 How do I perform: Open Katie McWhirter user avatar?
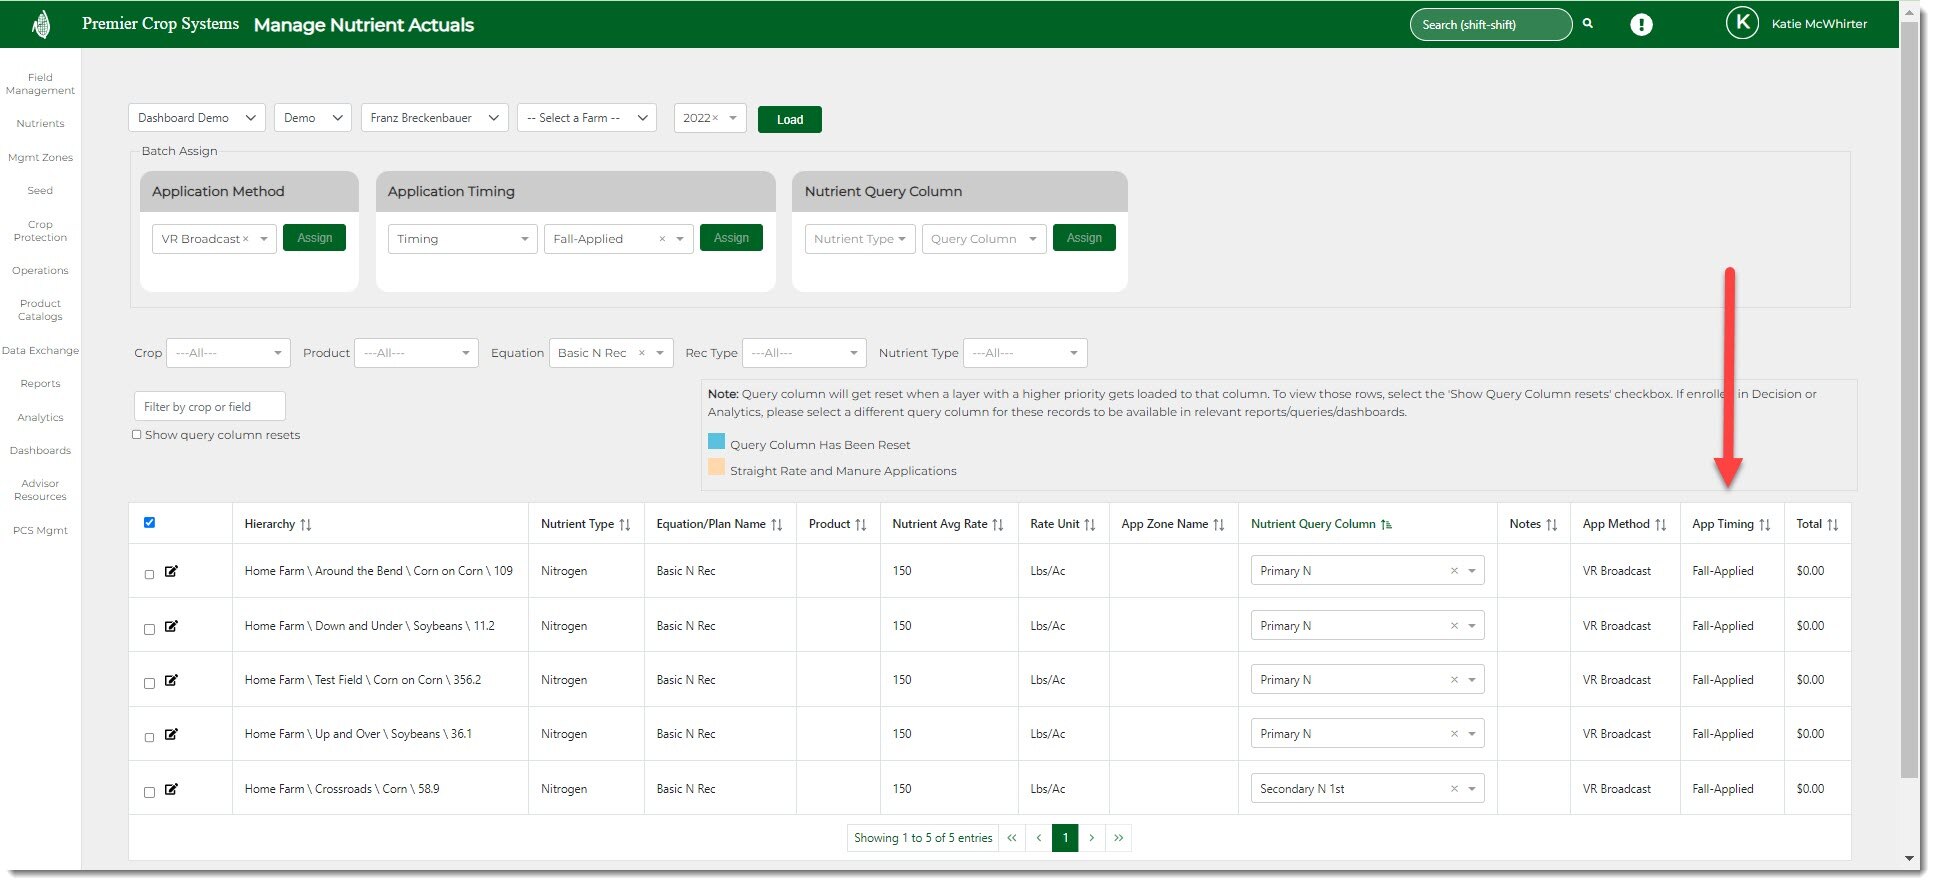tap(1742, 23)
